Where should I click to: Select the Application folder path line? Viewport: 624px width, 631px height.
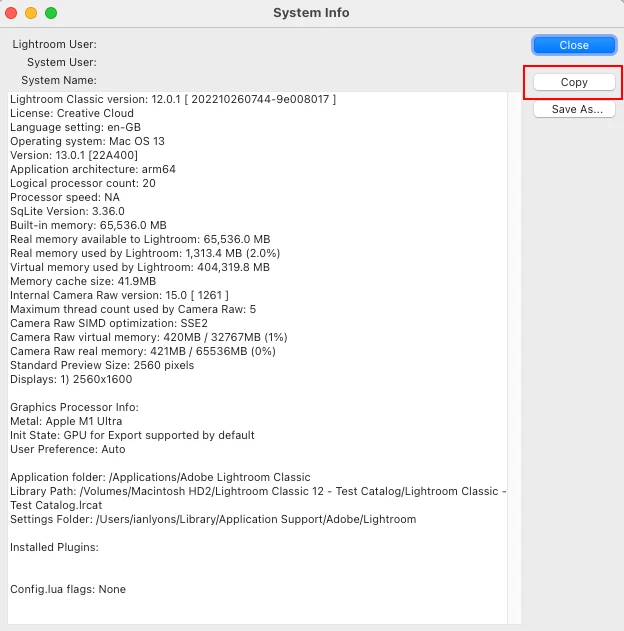click(160, 477)
